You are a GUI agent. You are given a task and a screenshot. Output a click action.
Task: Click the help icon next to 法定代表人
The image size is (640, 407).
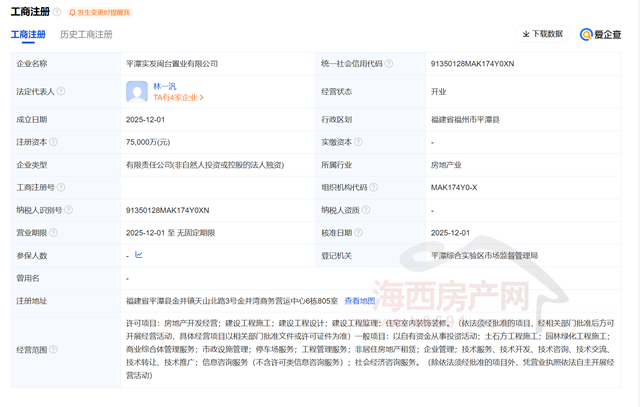click(x=62, y=91)
